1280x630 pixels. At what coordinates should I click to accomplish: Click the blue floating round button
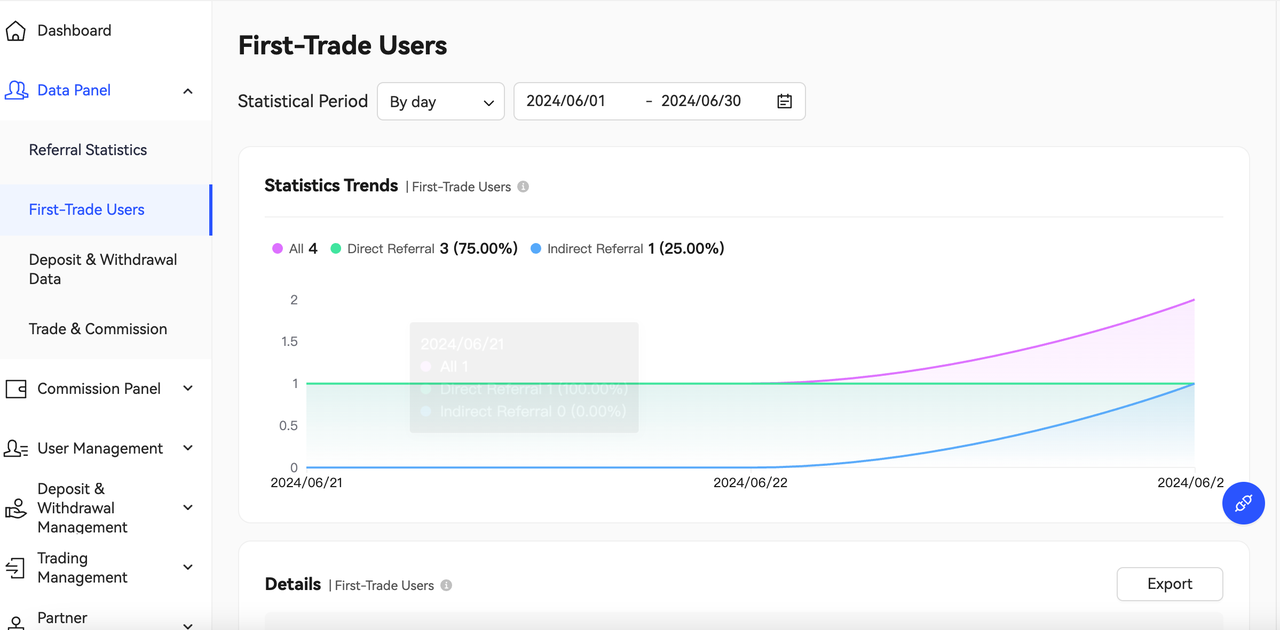coord(1243,503)
